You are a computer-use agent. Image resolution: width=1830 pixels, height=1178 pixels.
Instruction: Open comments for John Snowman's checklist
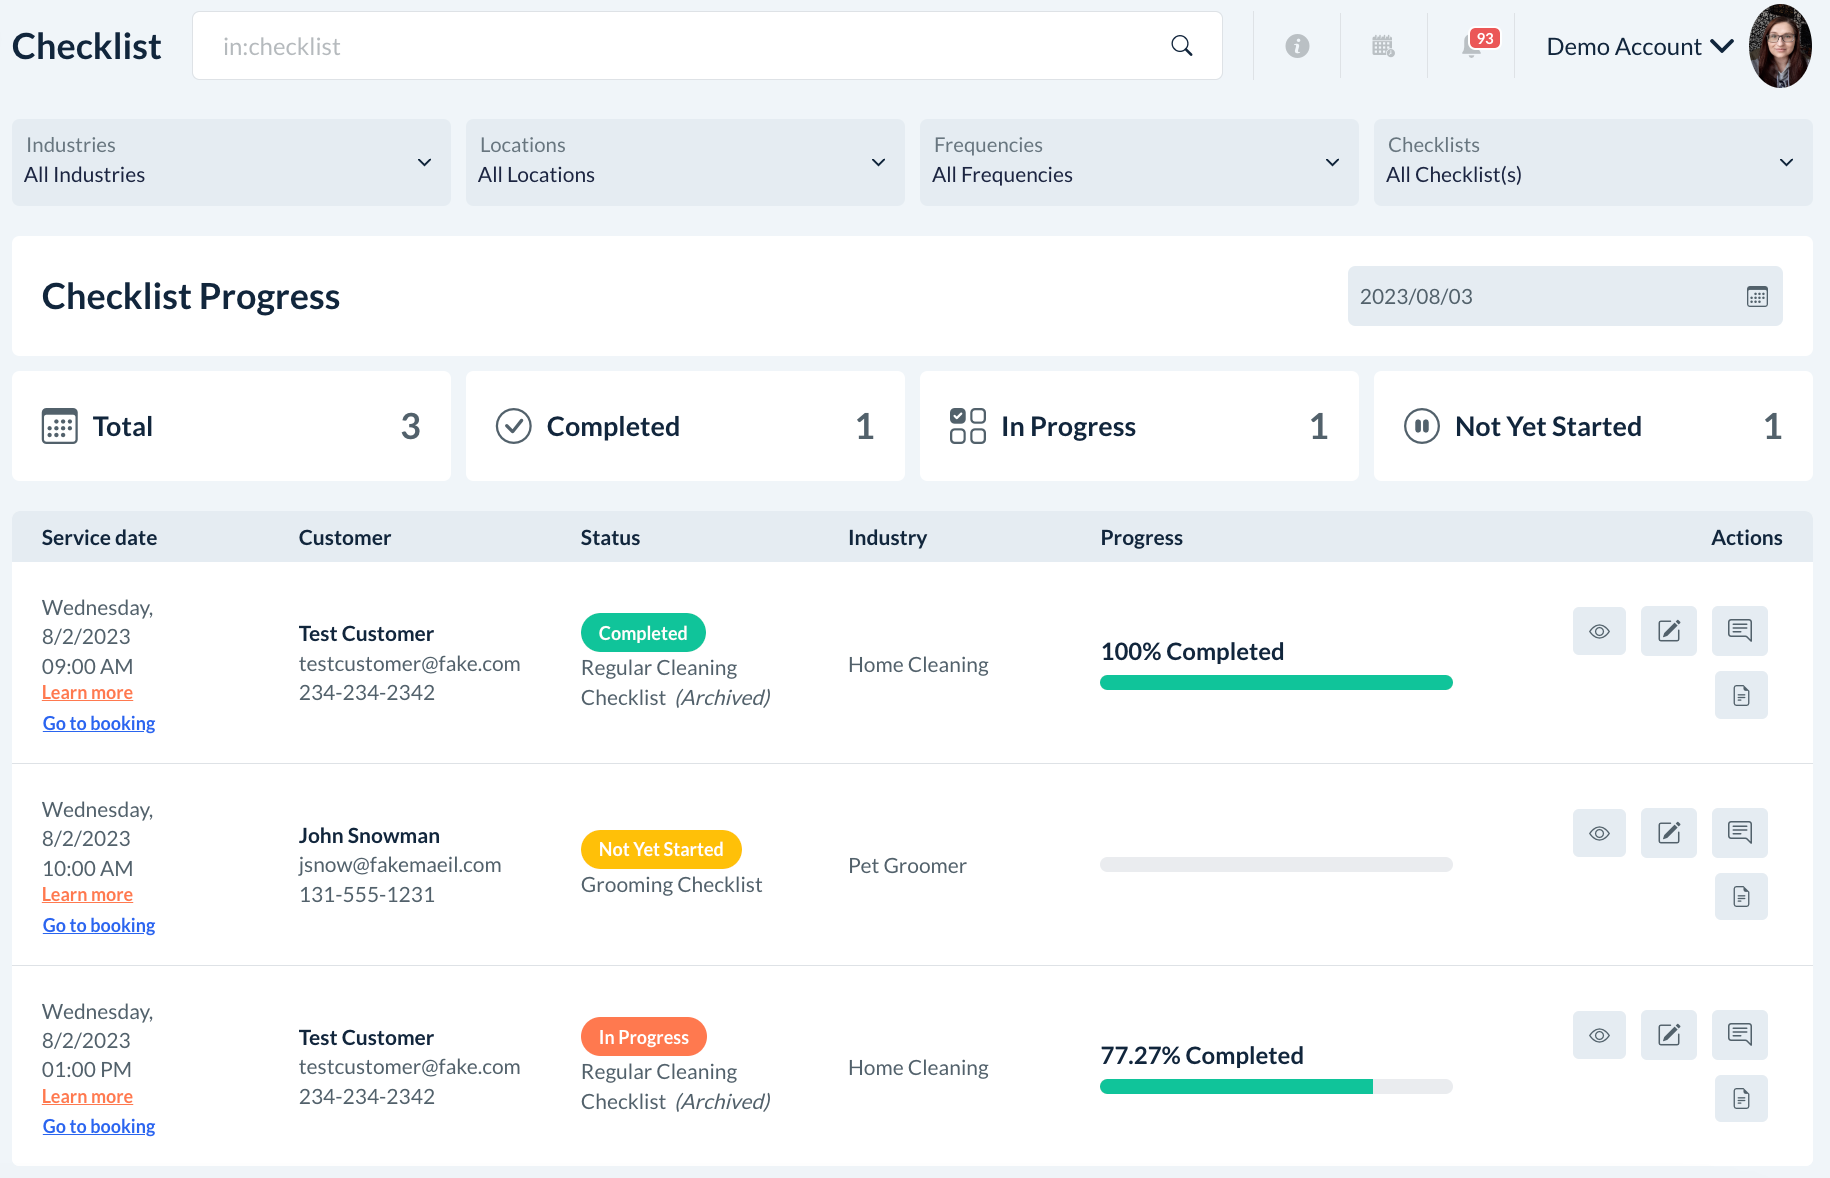pyautogui.click(x=1739, y=833)
